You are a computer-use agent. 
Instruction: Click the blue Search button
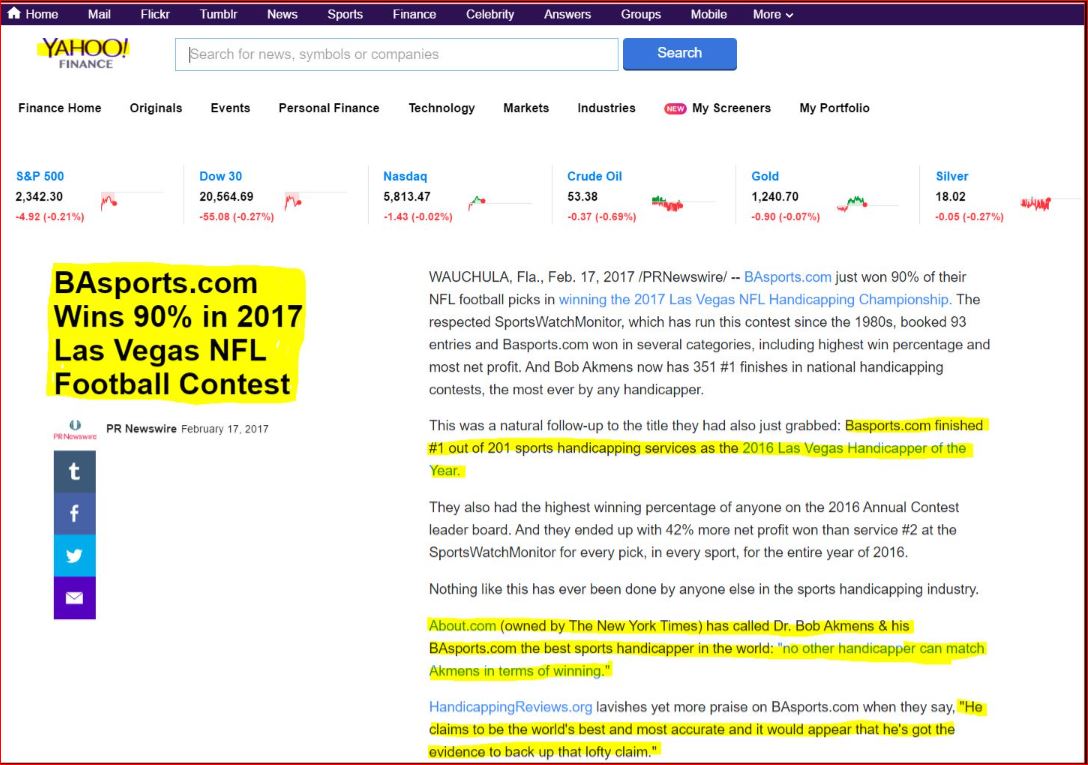coord(679,53)
